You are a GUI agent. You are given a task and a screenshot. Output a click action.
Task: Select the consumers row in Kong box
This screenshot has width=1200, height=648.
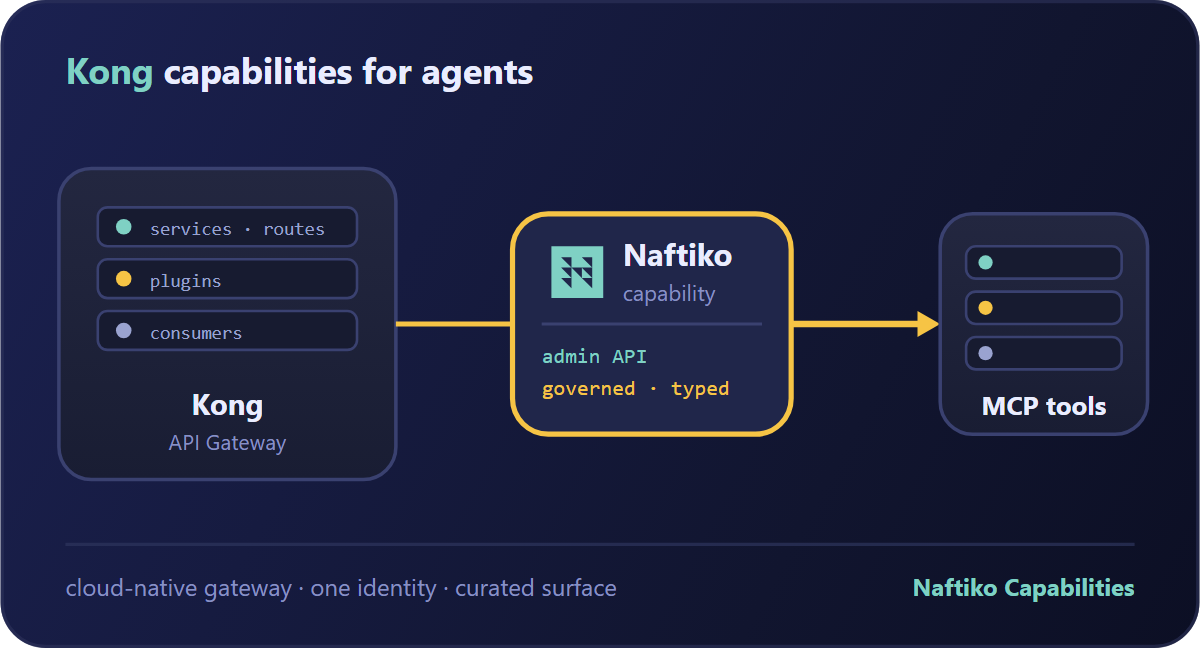click(227, 331)
